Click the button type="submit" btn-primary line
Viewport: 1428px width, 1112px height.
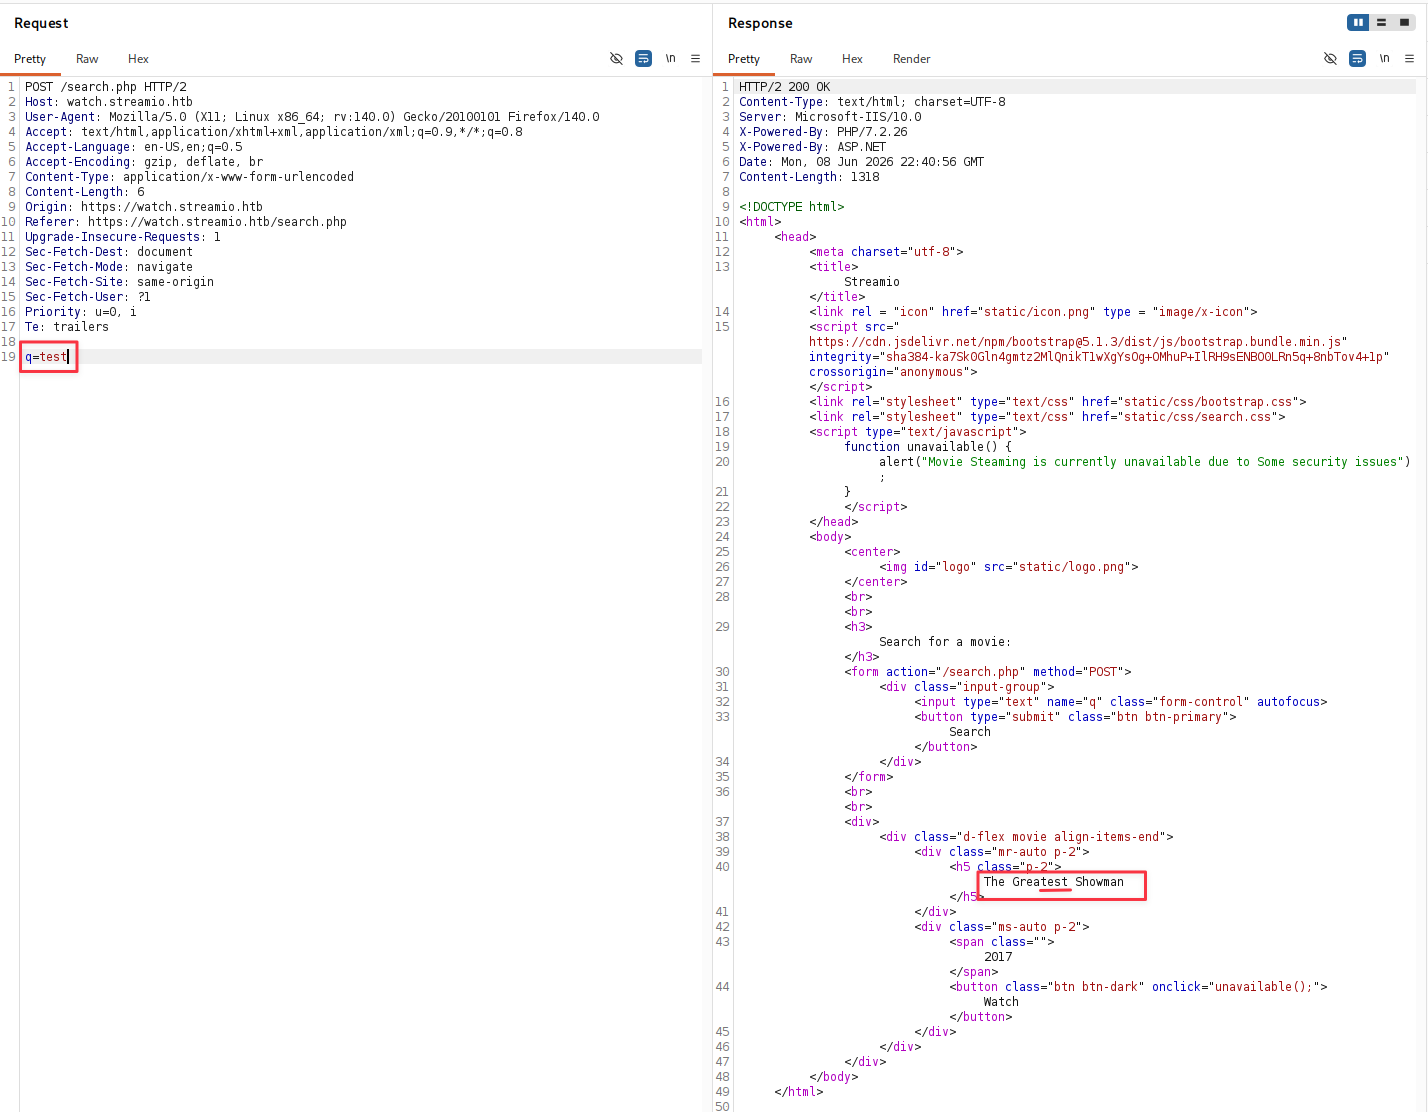tap(1075, 717)
